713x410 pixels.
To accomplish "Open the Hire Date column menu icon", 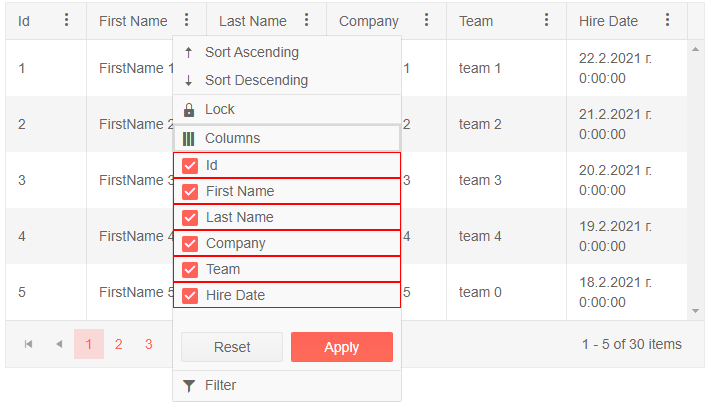I will [x=668, y=20].
